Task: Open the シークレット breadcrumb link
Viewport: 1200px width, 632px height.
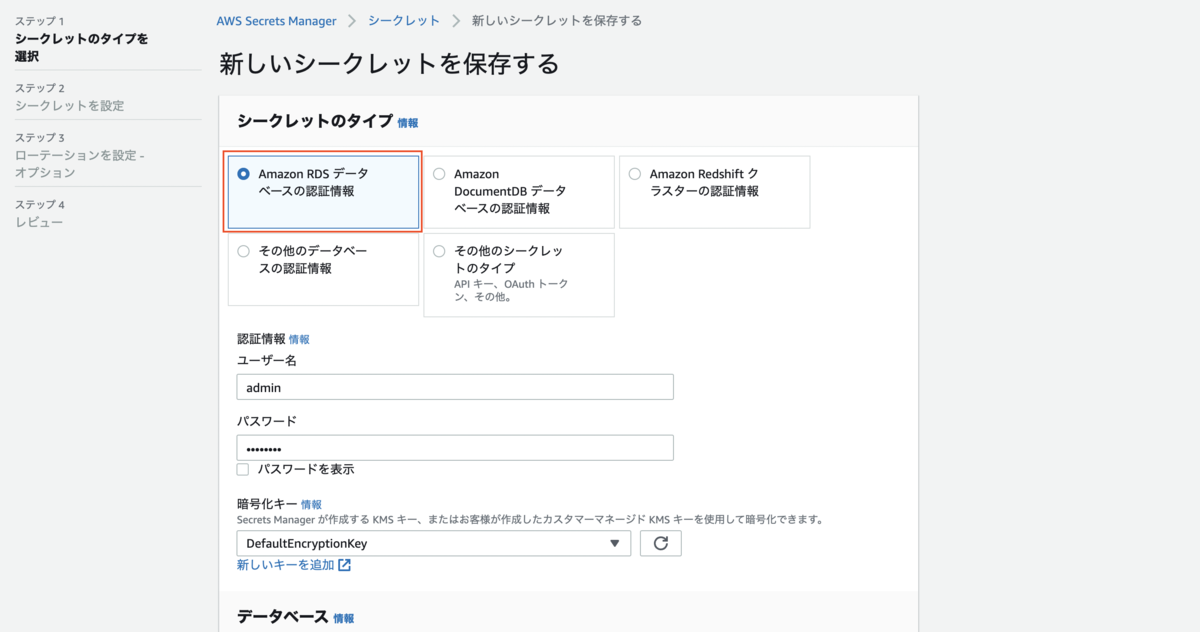Action: coord(403,19)
